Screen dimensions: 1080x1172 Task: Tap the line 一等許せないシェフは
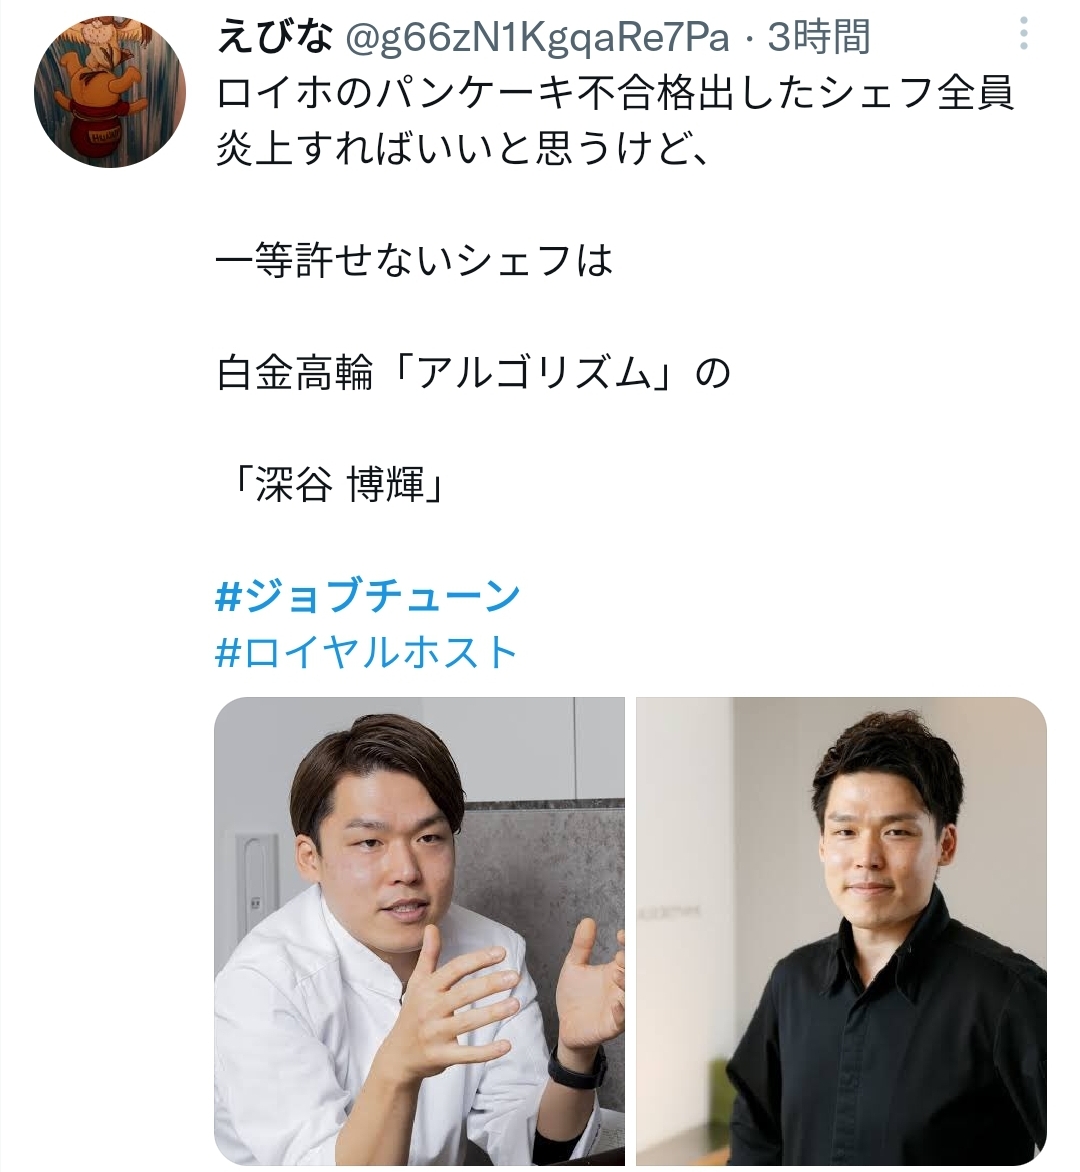(x=415, y=262)
